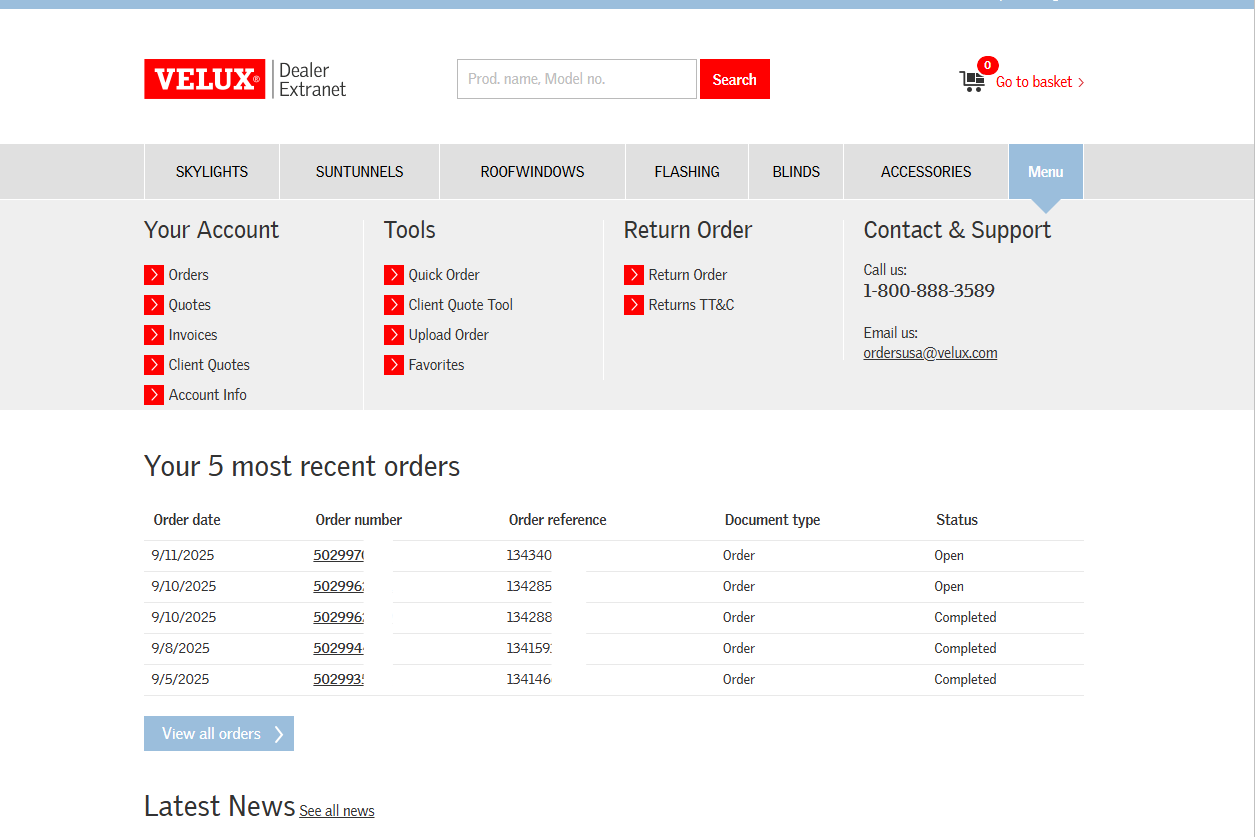1255x837 pixels.
Task: Click the phone number 1-800-888-3589
Action: click(929, 291)
